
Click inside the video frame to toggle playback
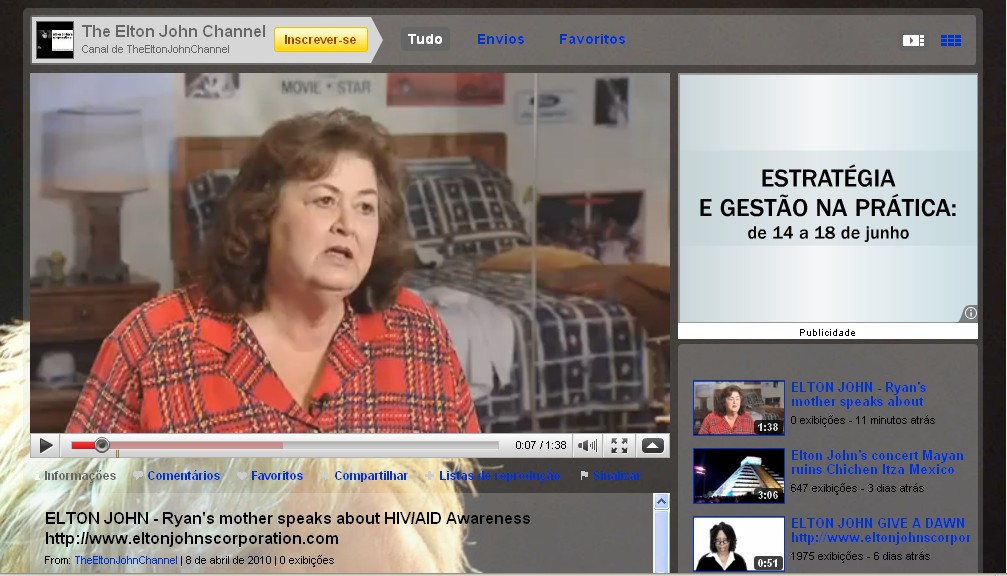click(x=350, y=252)
